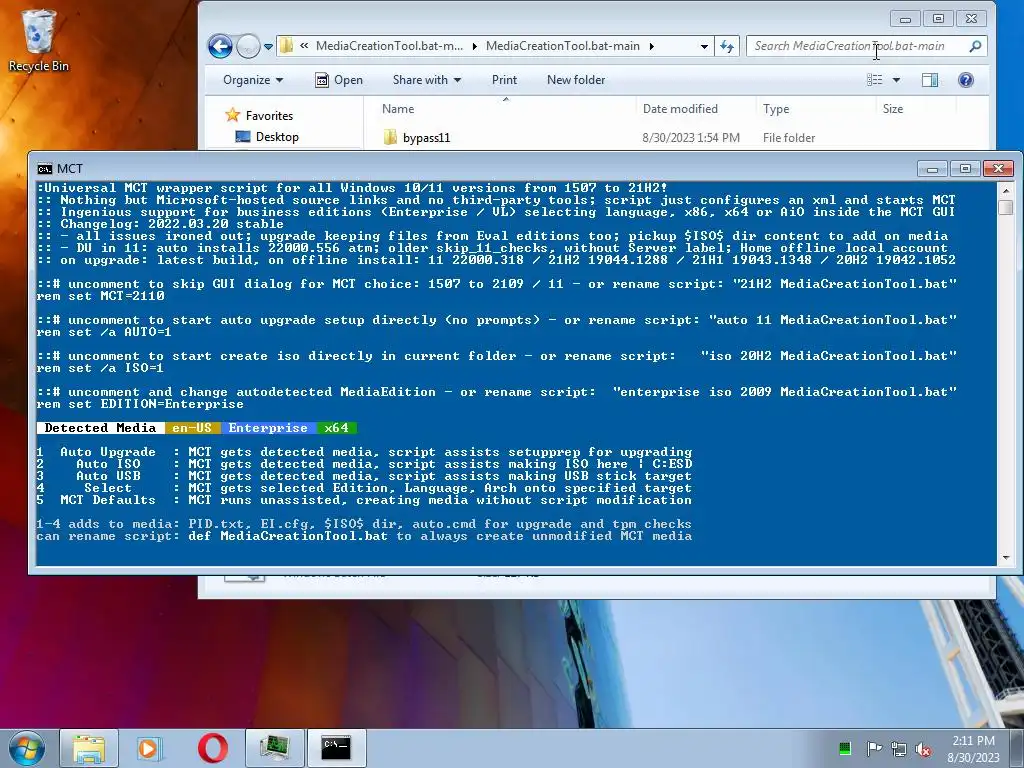Sort by the Name column header
The width and height of the screenshot is (1024, 768).
(398, 109)
